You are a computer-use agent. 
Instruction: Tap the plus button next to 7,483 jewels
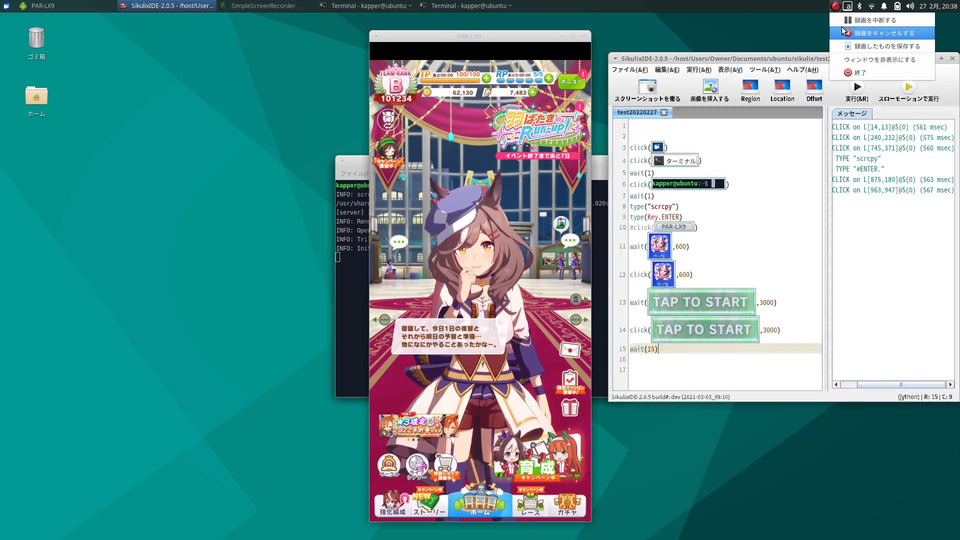[533, 92]
